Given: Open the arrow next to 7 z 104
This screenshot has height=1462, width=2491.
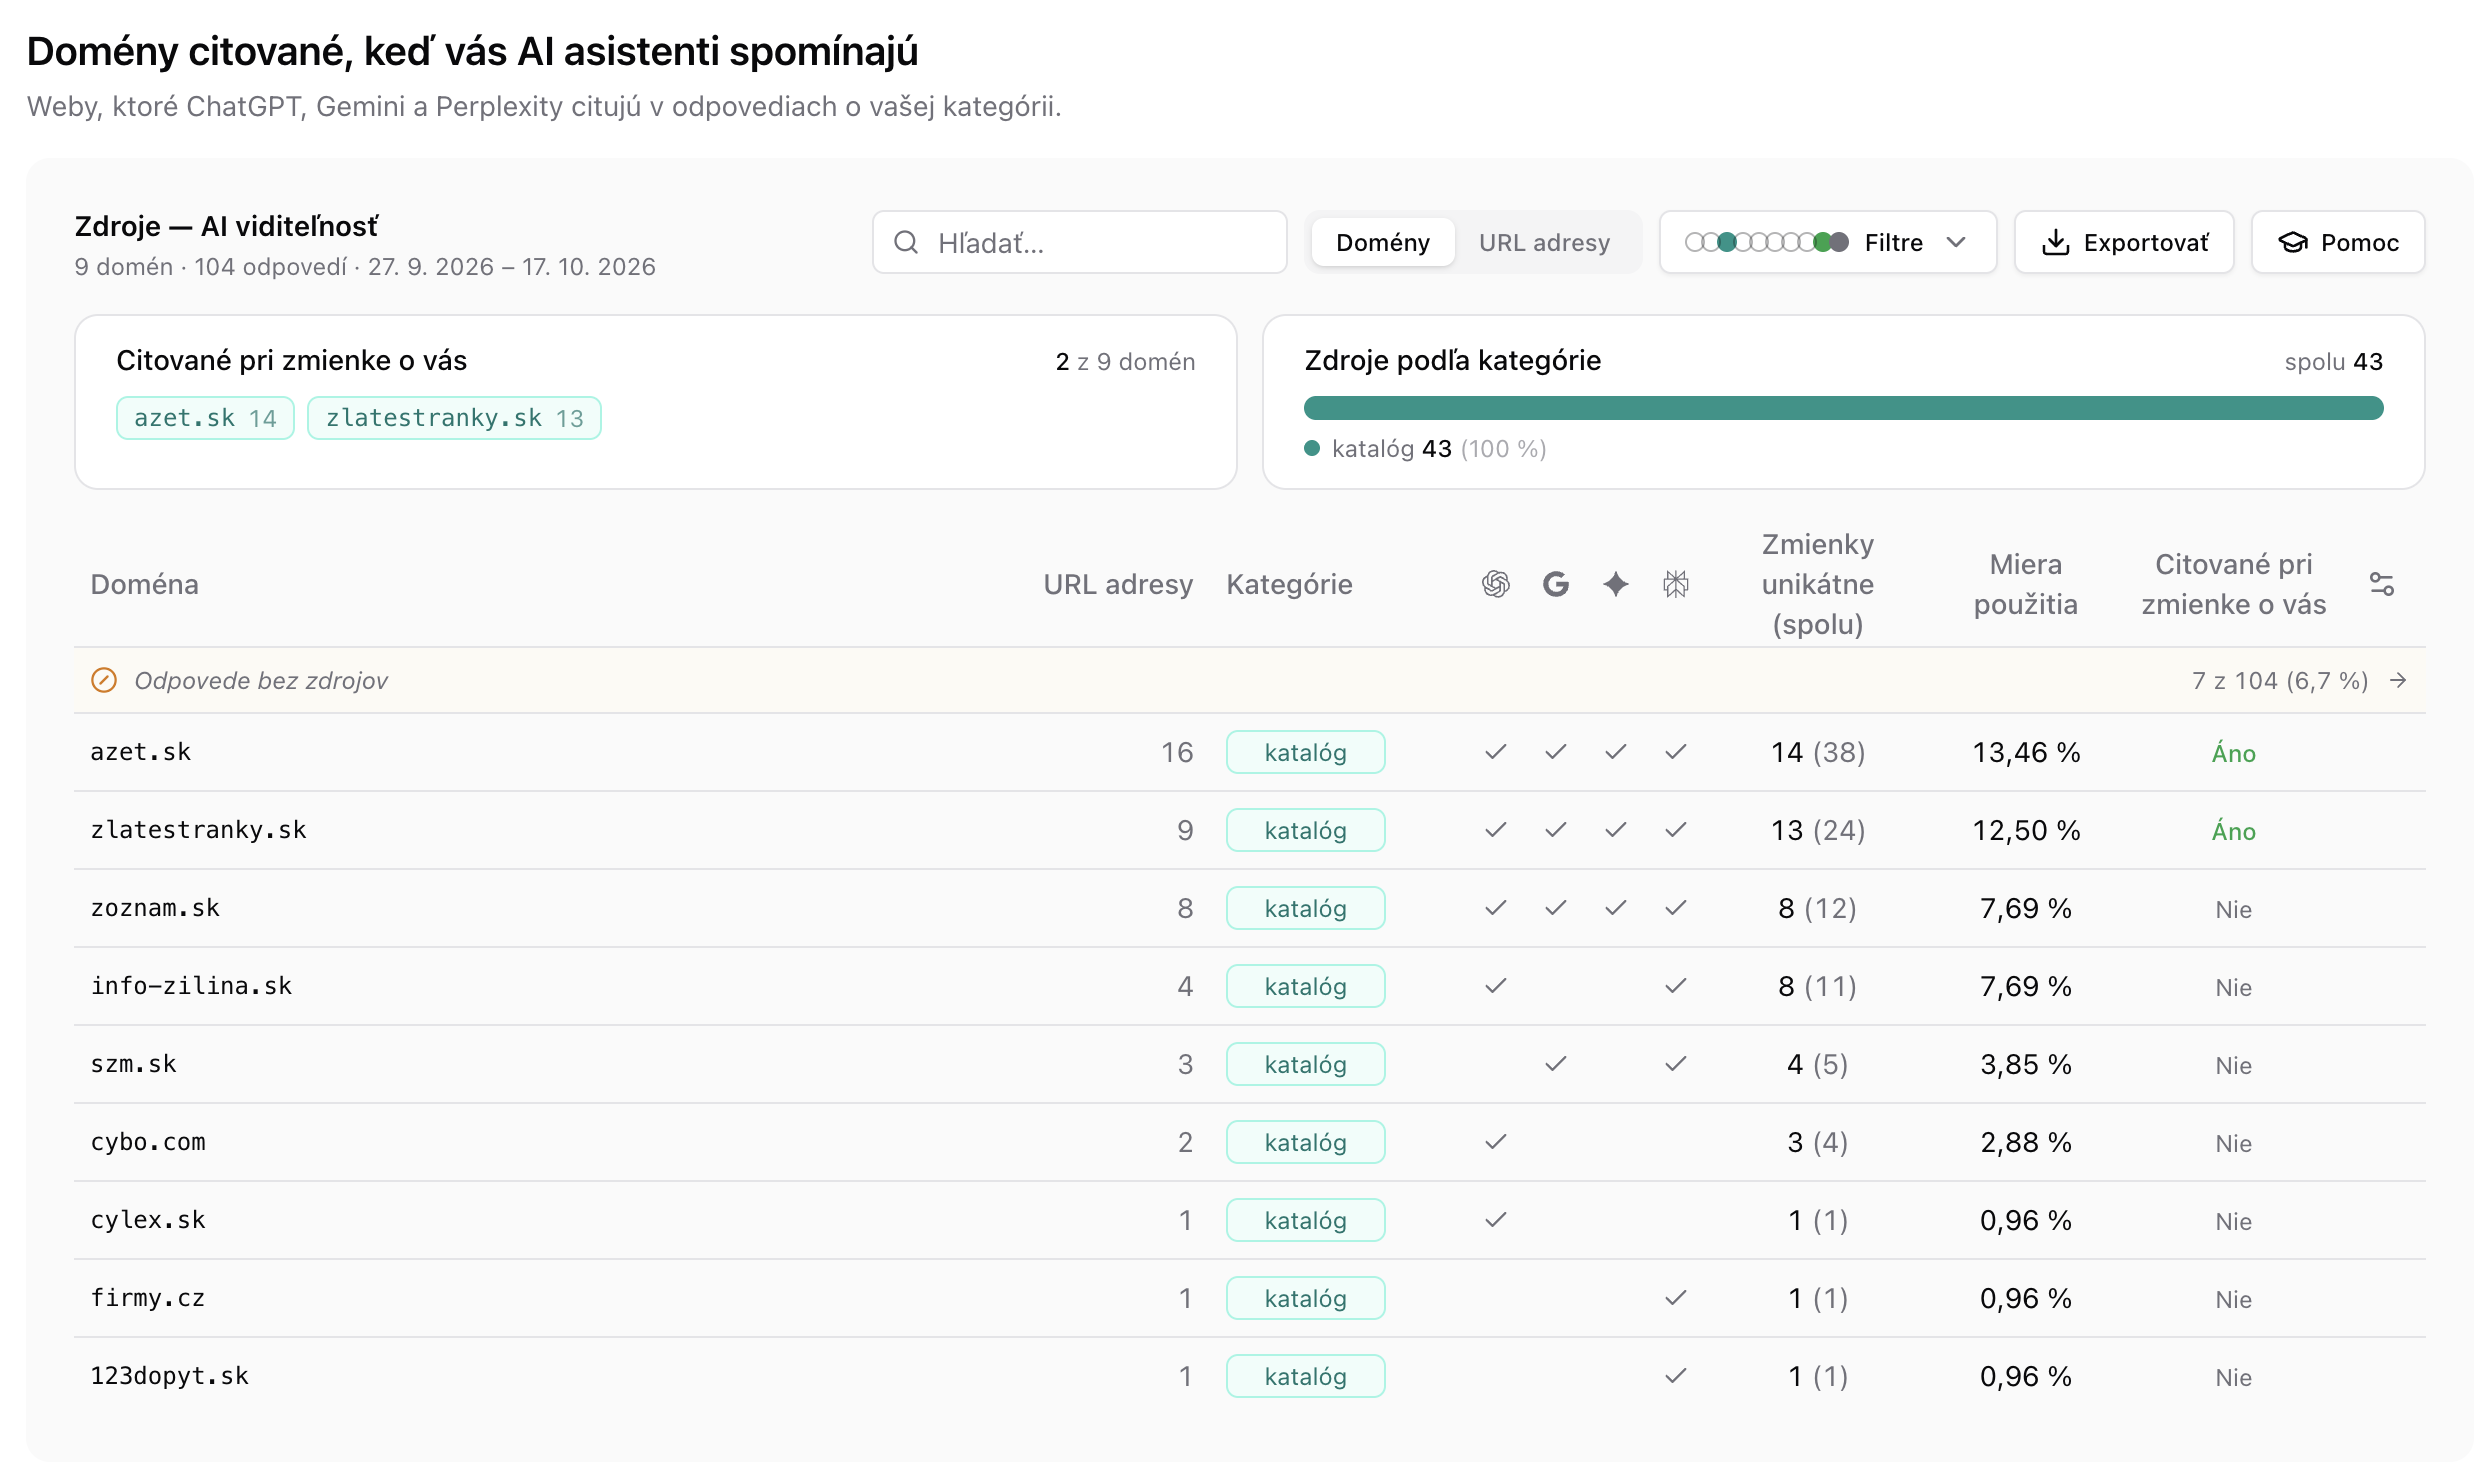Looking at the screenshot, I should click(2398, 681).
